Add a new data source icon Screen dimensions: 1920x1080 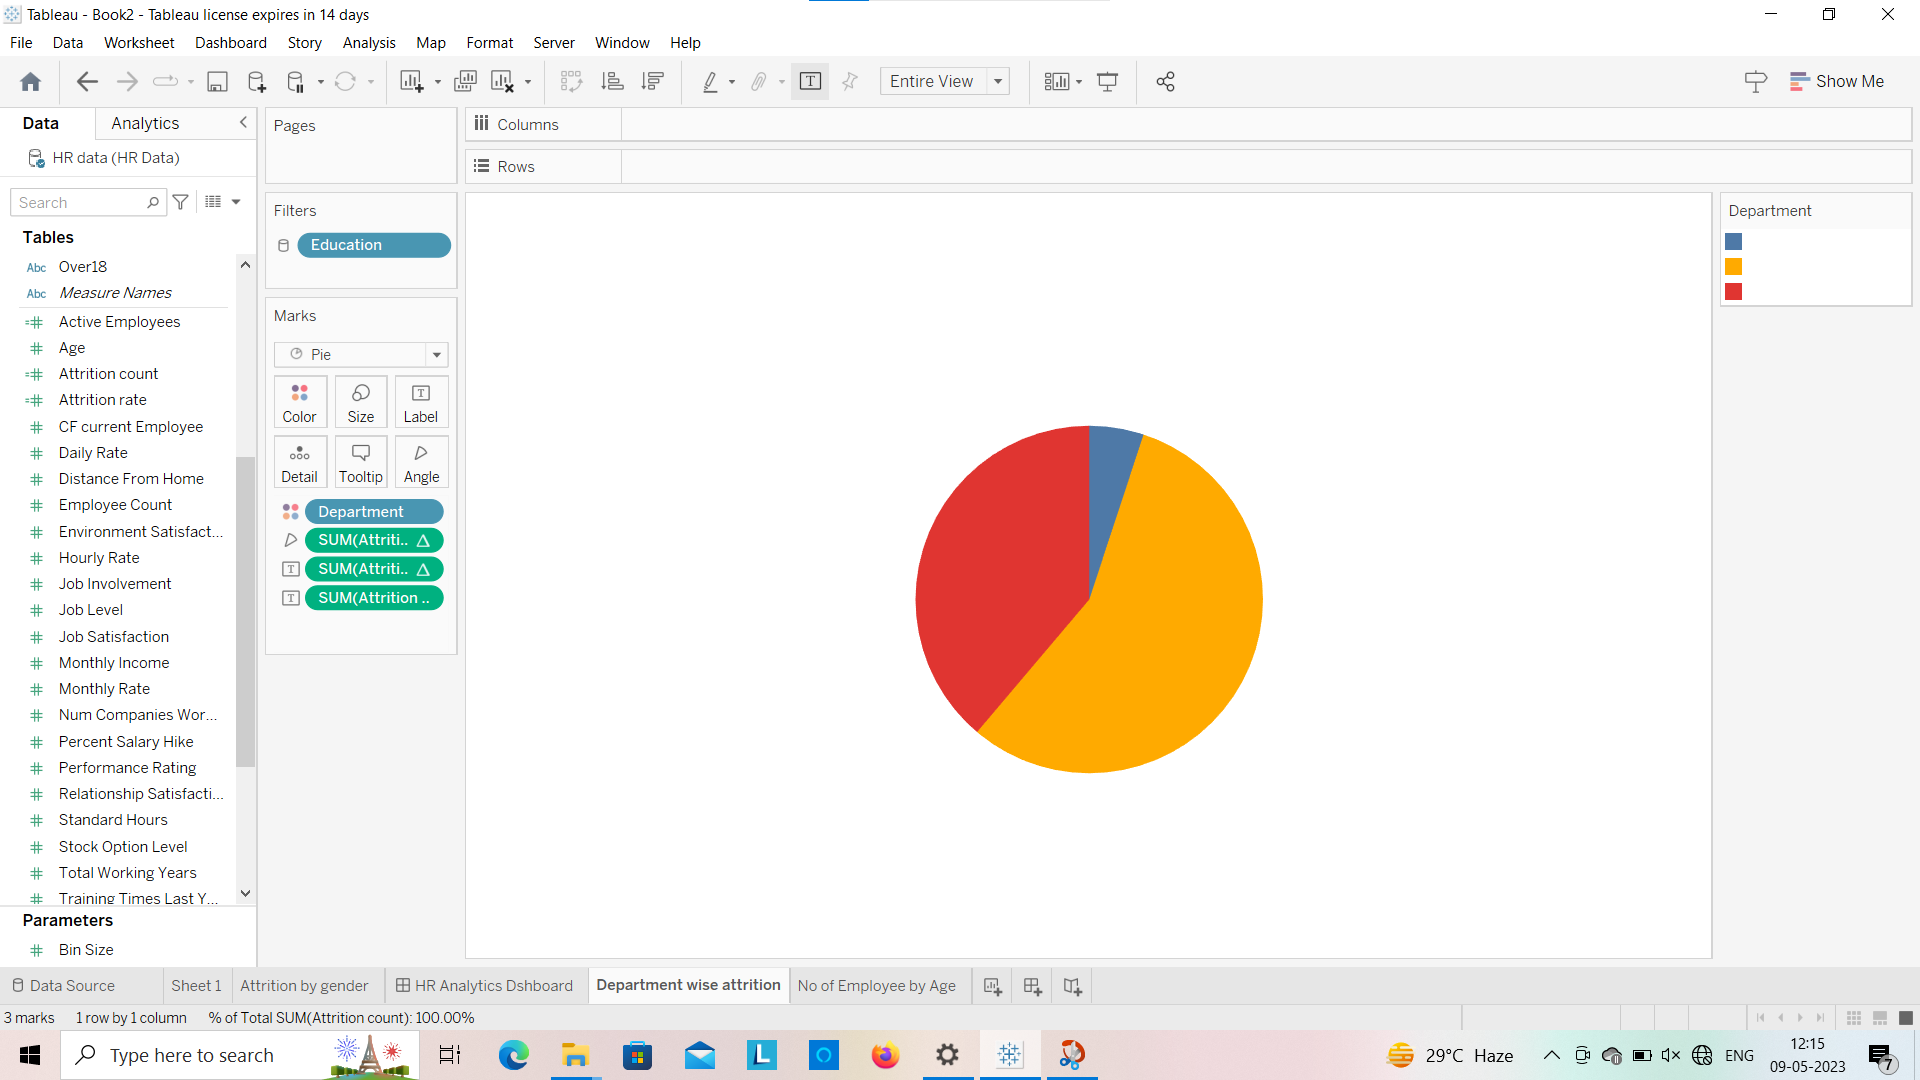click(257, 82)
